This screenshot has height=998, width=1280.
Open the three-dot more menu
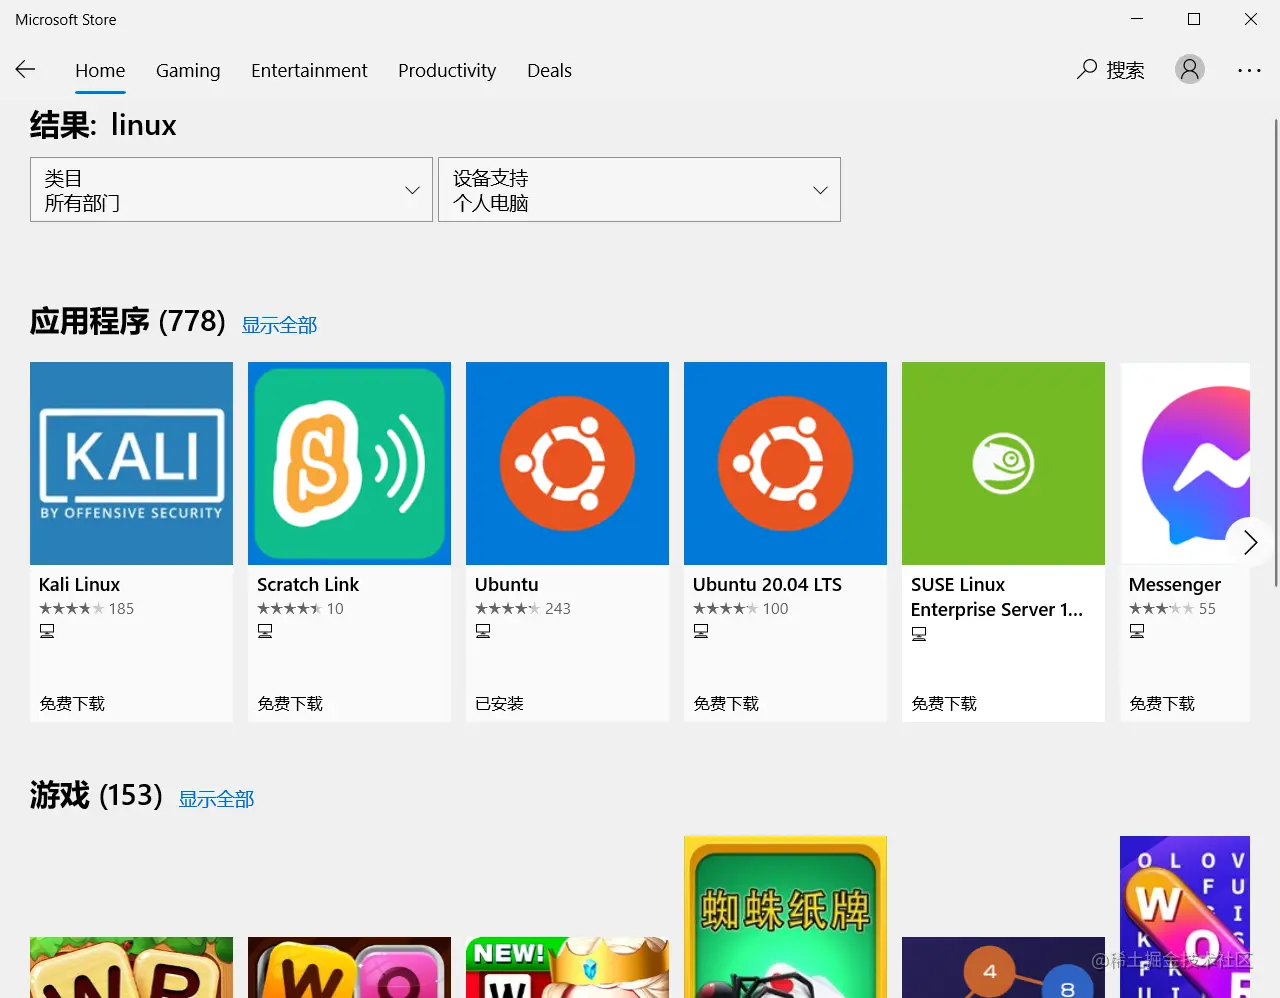pos(1249,70)
